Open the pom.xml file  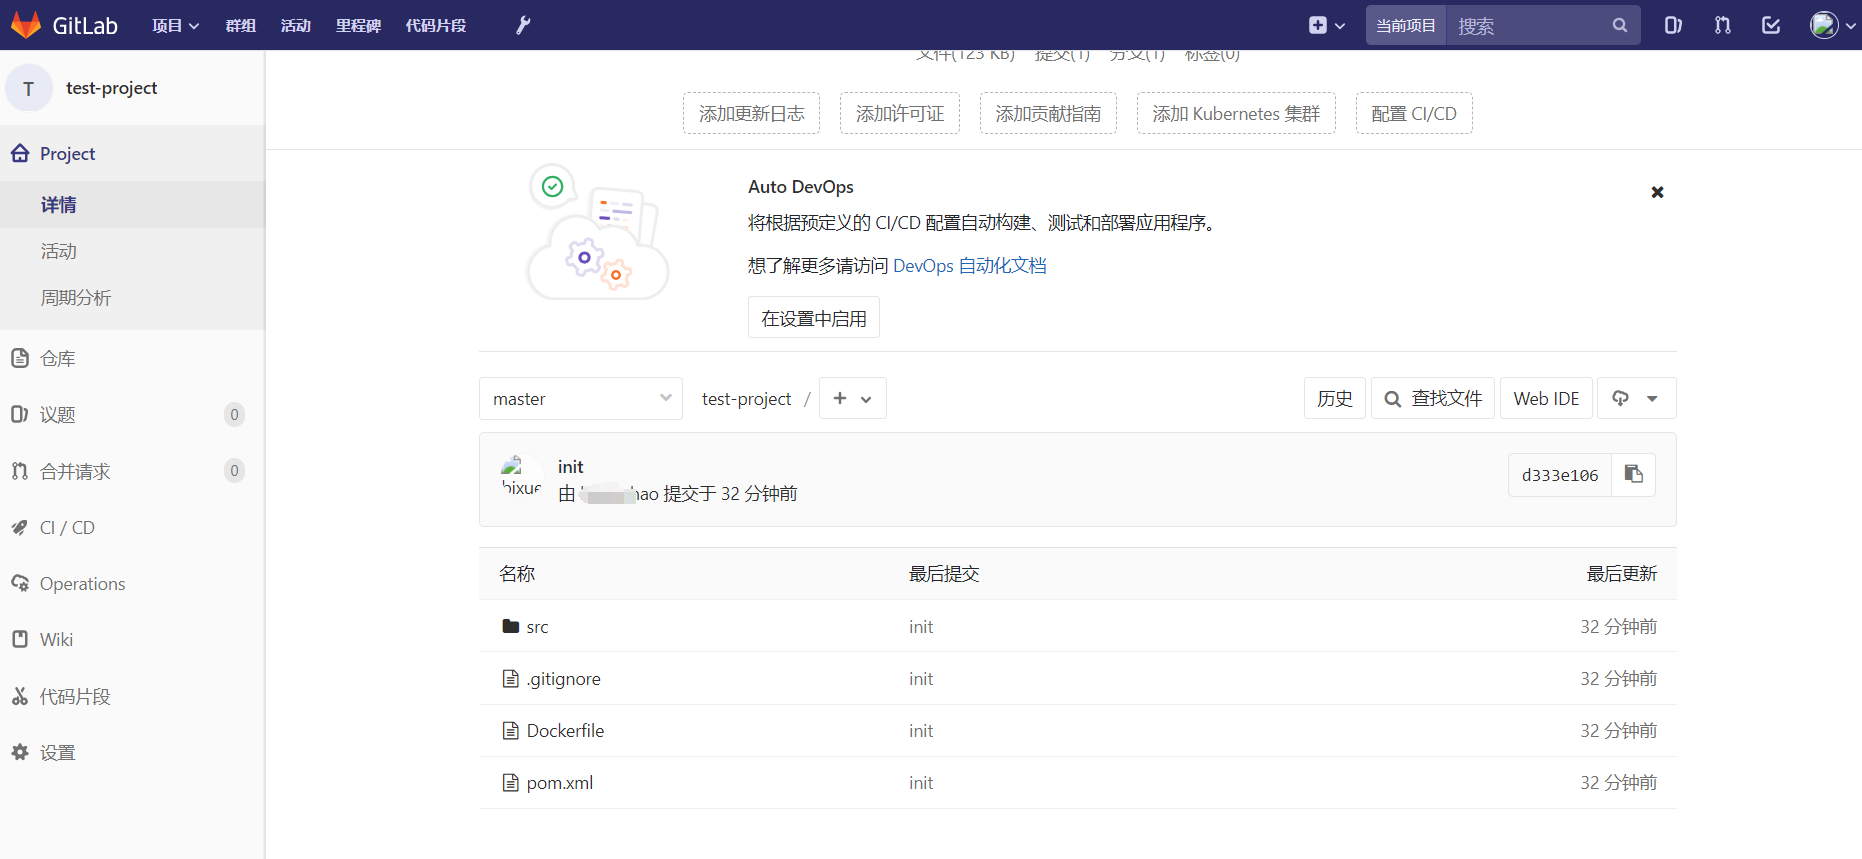(x=560, y=783)
